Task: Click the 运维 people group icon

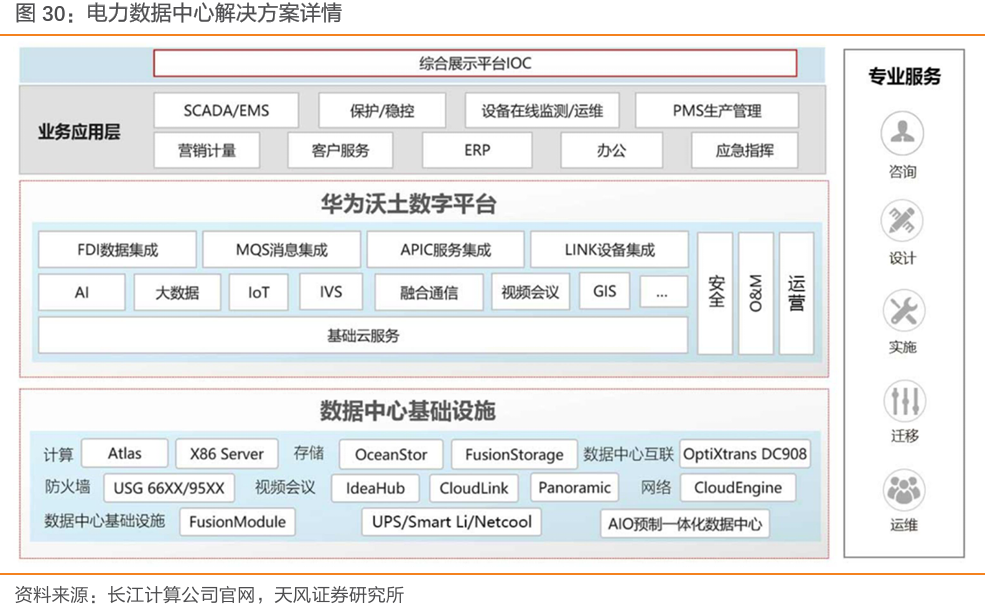Action: click(x=904, y=490)
